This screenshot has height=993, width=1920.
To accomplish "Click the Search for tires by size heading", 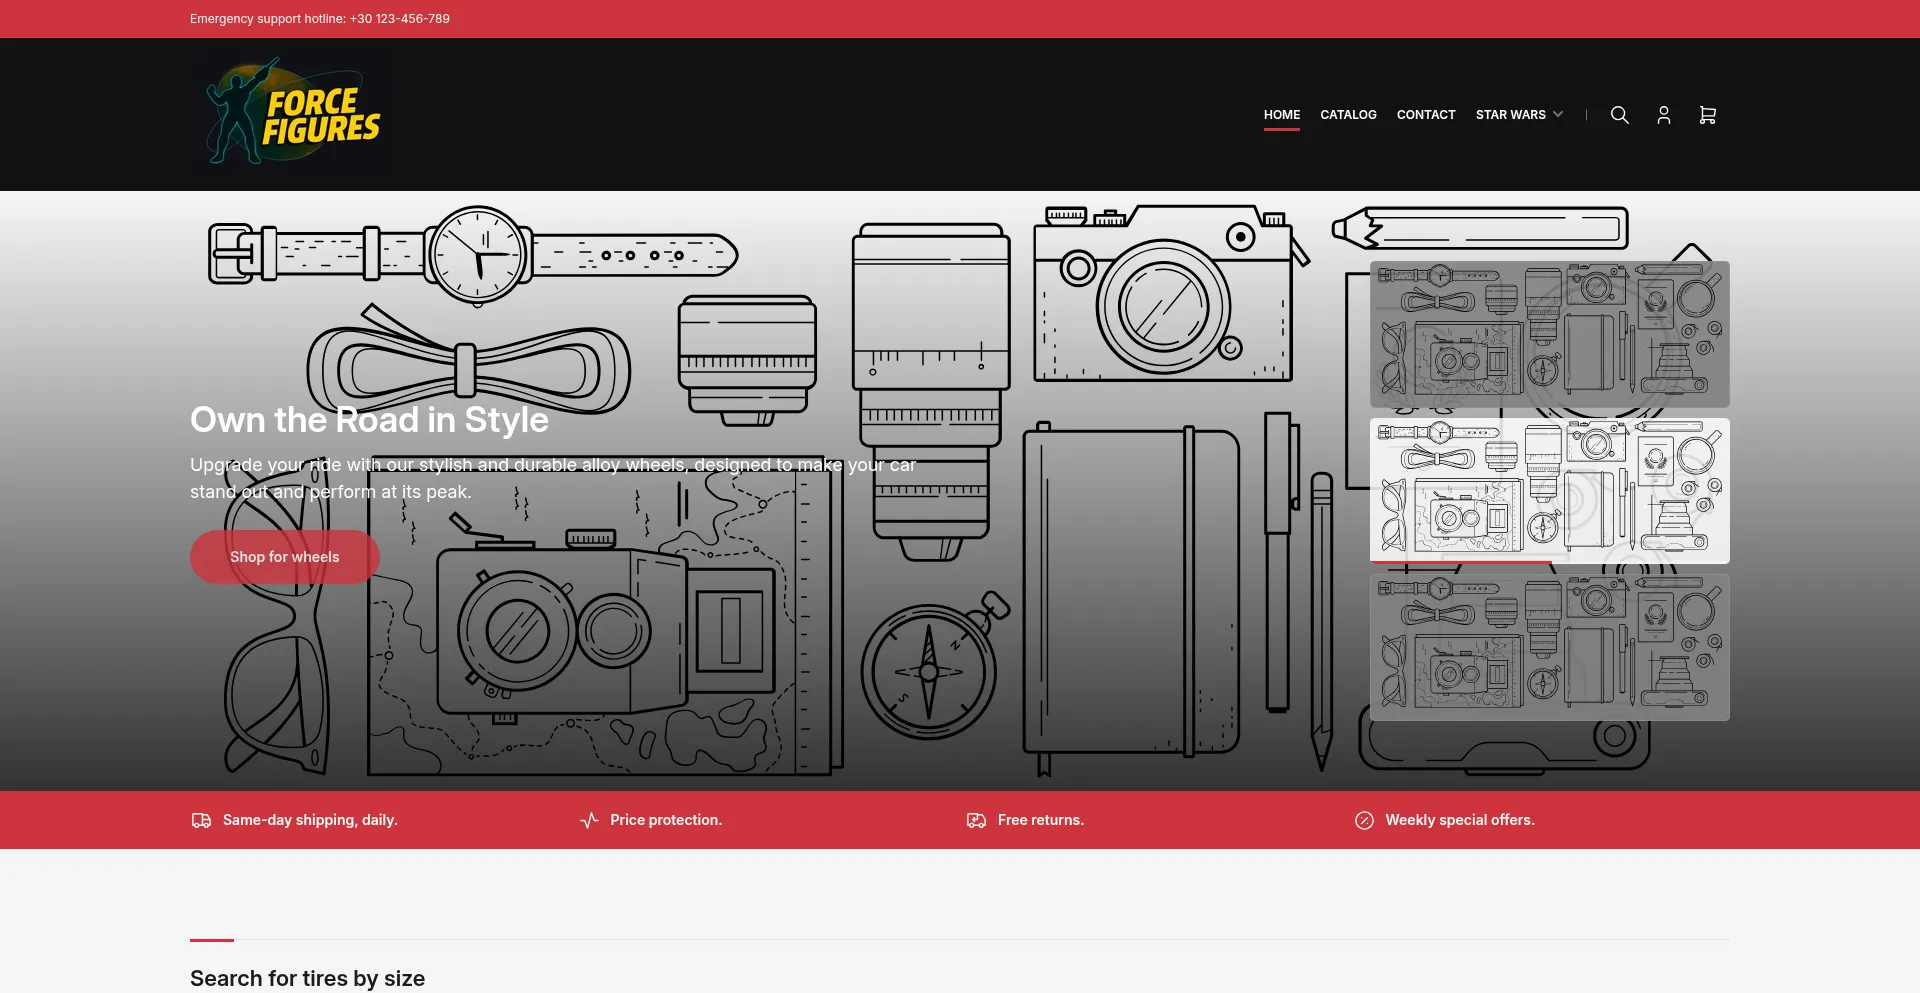I will [307, 978].
